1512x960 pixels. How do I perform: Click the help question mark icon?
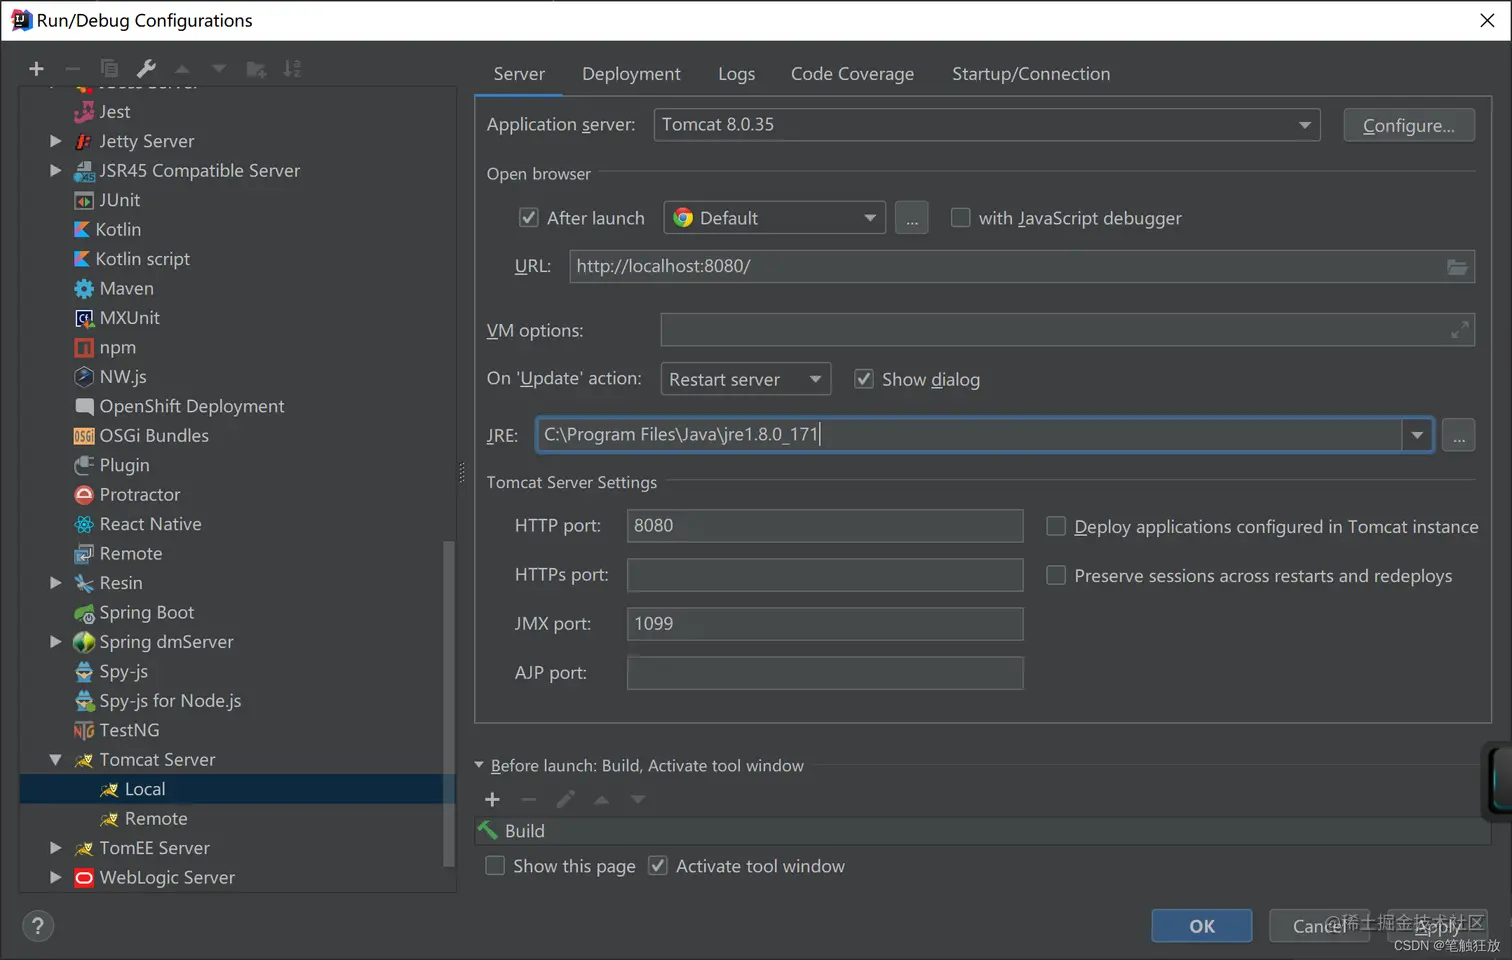pyautogui.click(x=38, y=926)
